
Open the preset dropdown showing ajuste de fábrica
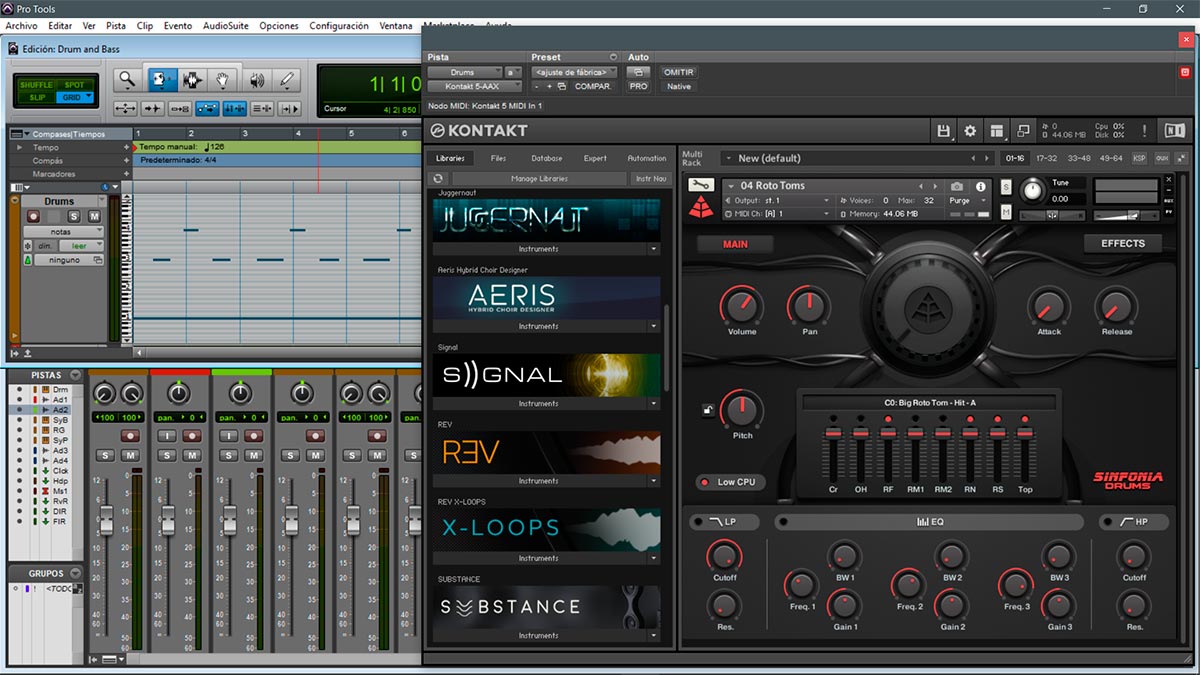point(575,72)
